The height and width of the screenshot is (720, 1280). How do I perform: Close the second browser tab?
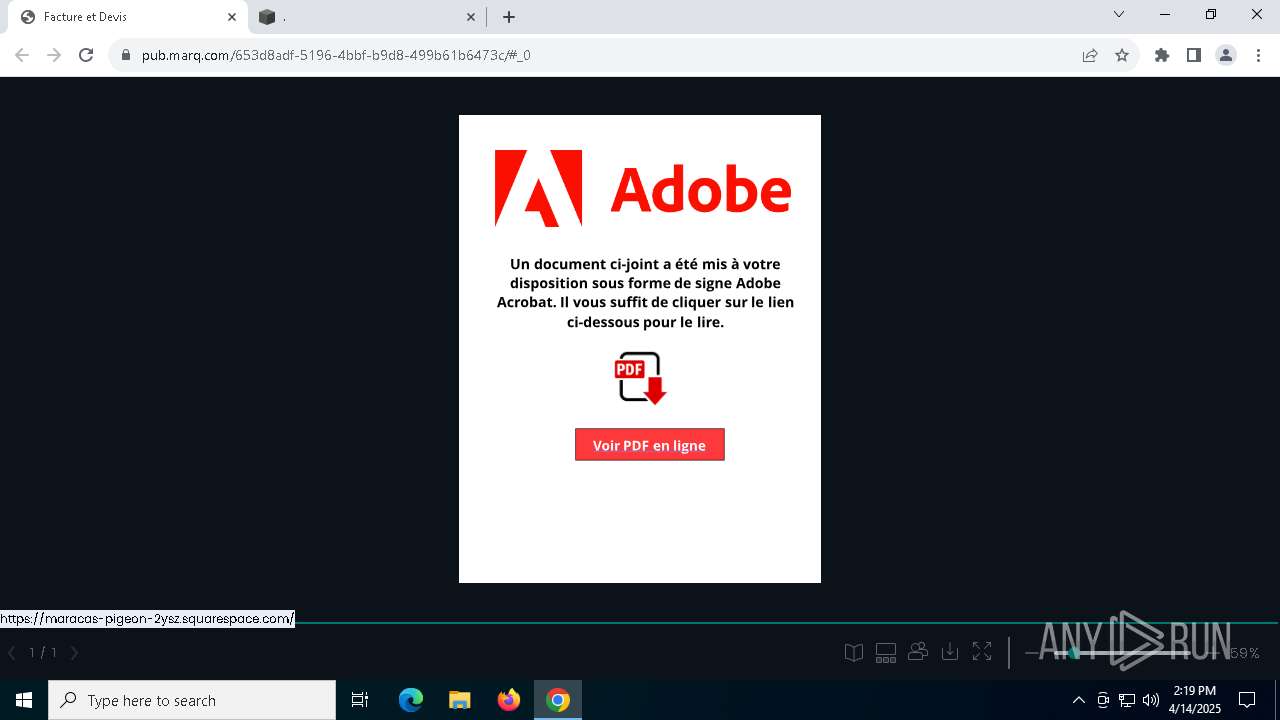coord(471,17)
